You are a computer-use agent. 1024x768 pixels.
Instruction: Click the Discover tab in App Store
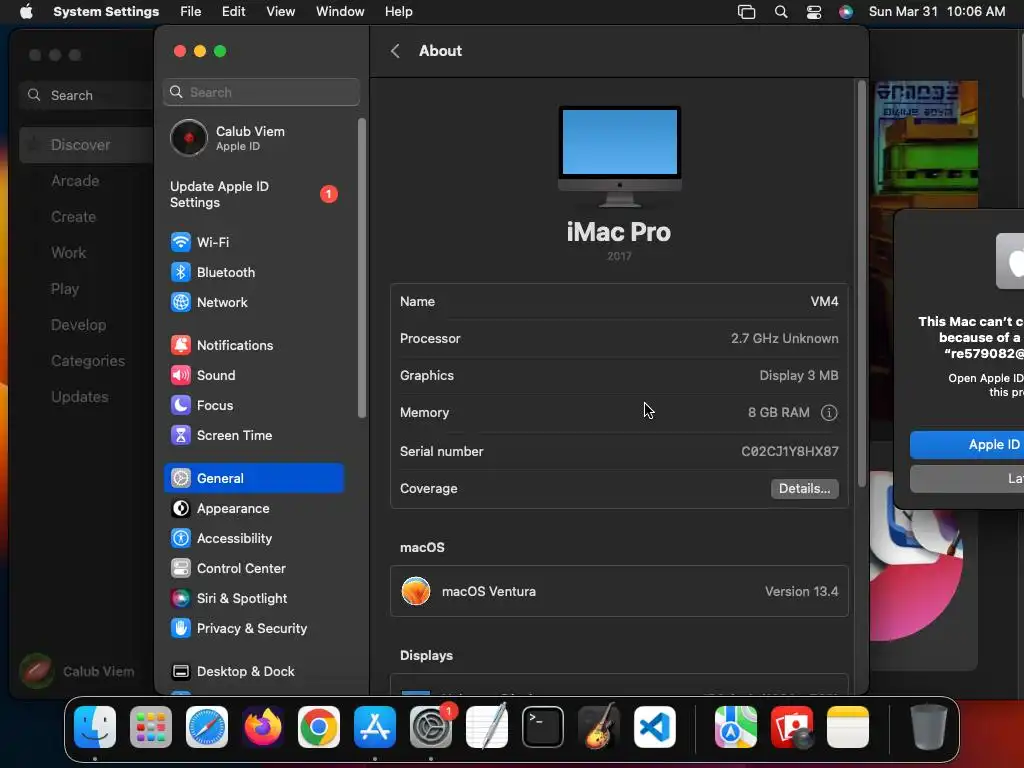coord(86,144)
